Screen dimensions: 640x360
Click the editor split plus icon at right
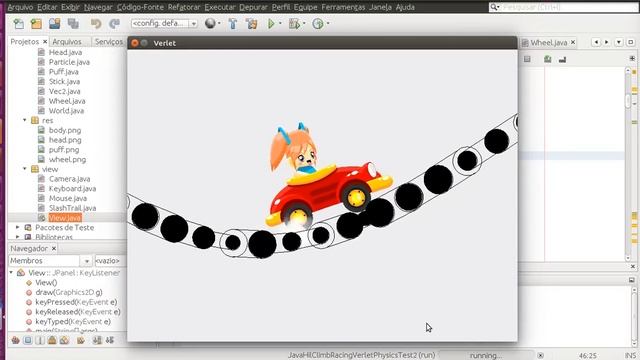click(632, 58)
